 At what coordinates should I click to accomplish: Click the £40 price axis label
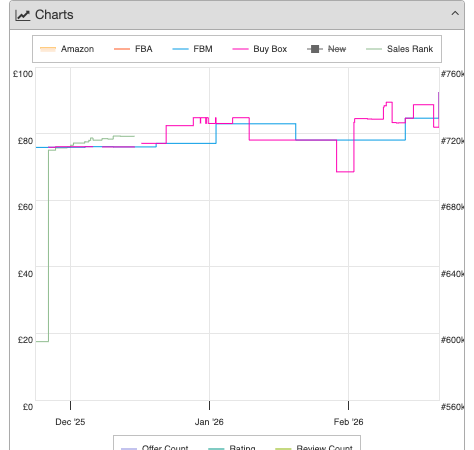25,274
